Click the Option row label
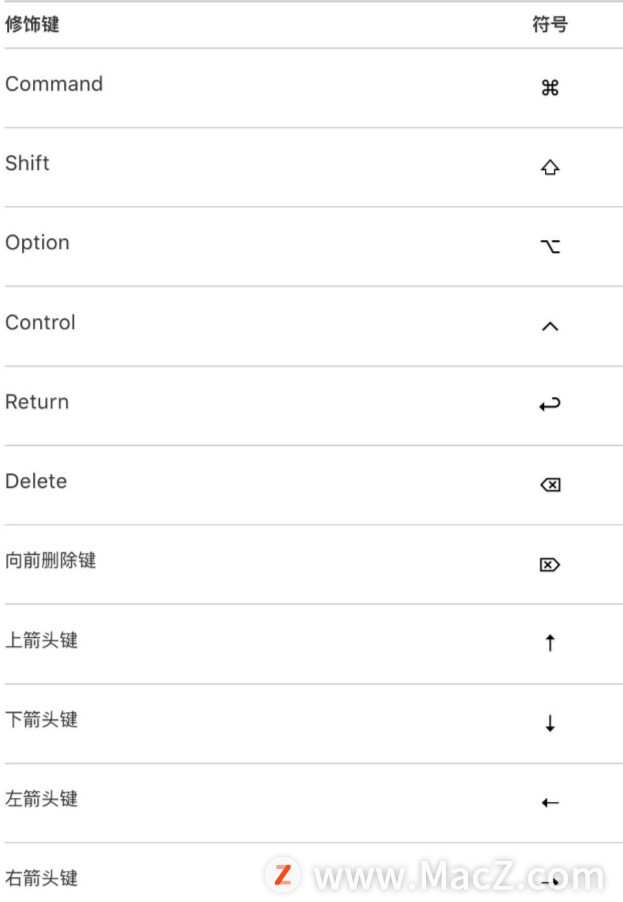 click(x=37, y=243)
